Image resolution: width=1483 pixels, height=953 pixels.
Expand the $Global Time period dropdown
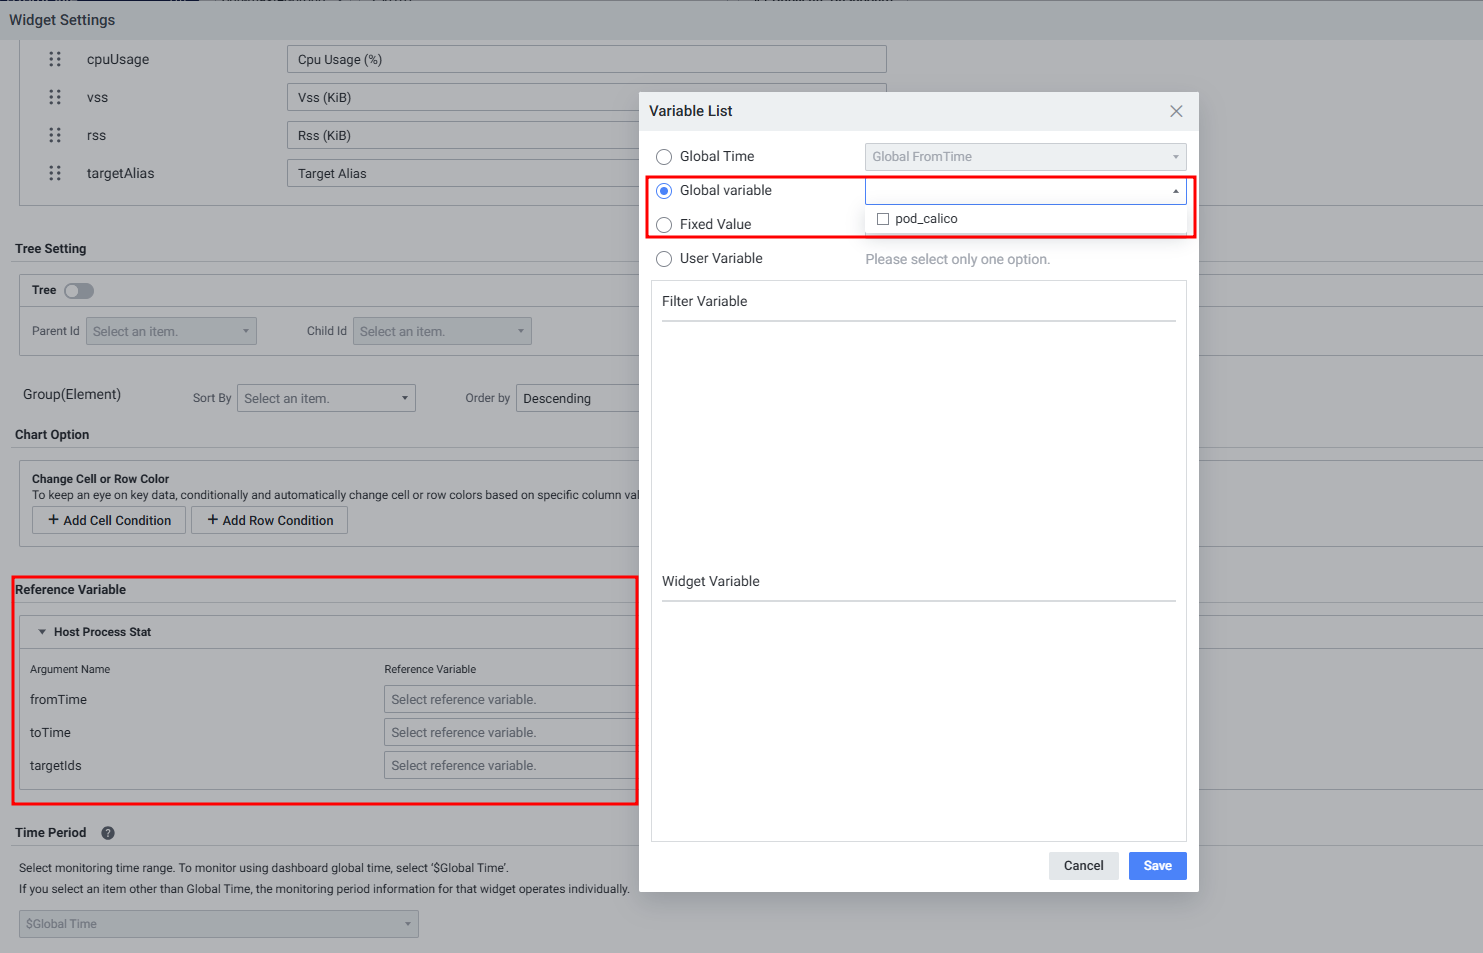(218, 924)
